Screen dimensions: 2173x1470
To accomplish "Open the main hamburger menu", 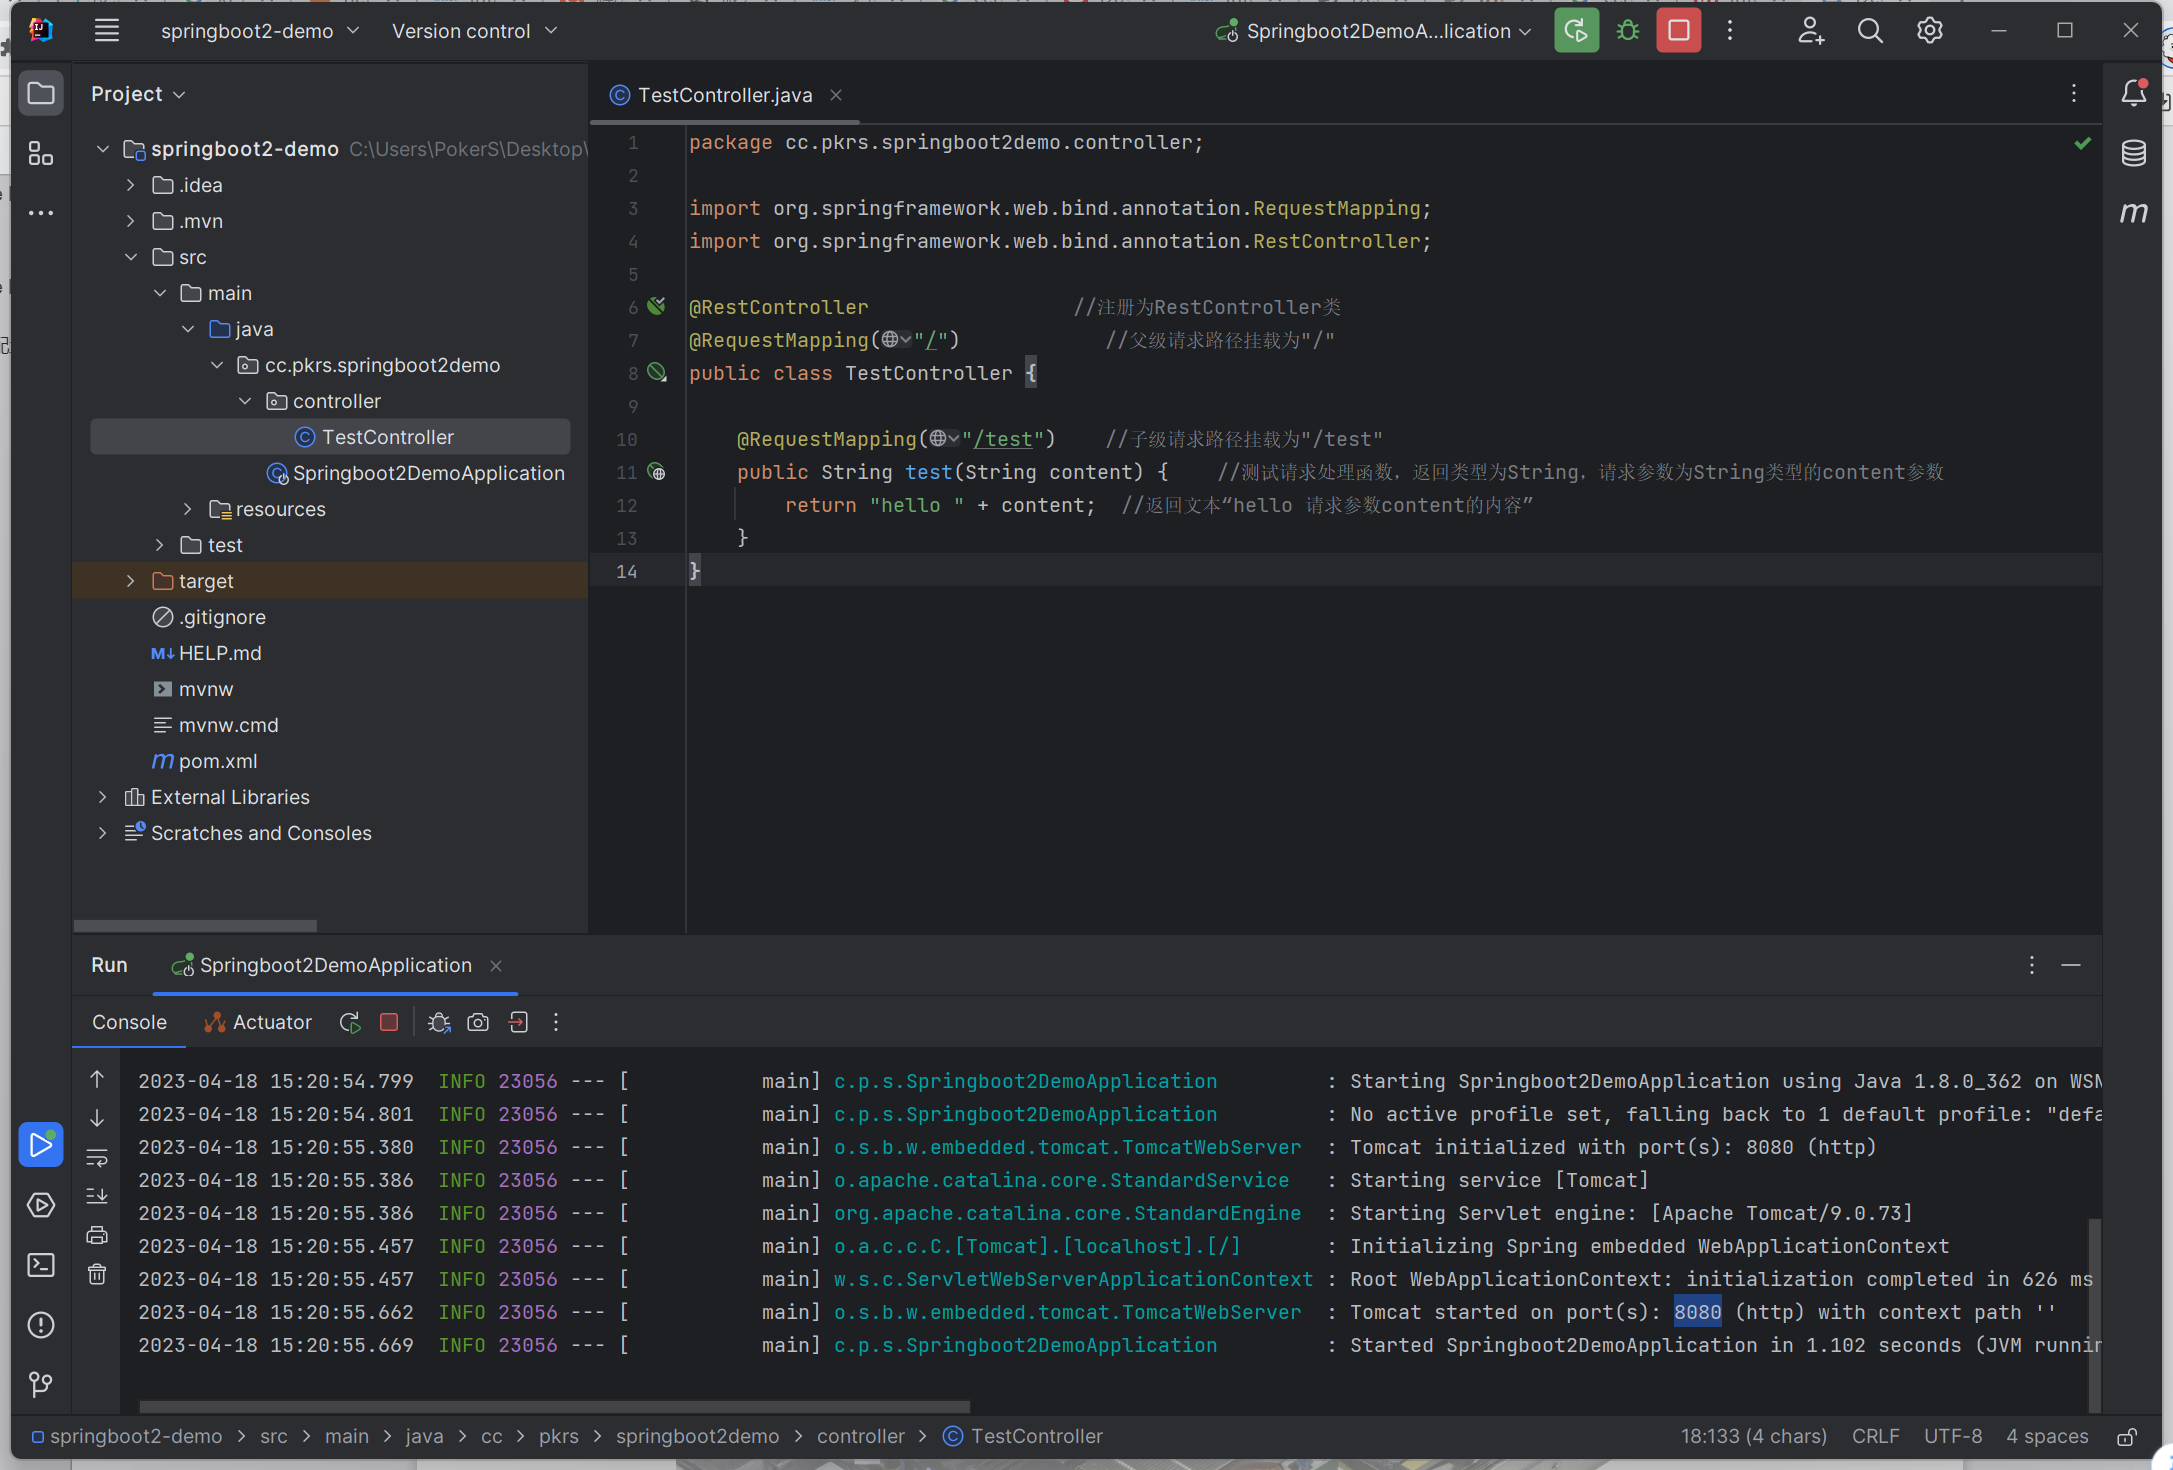I will 107,31.
